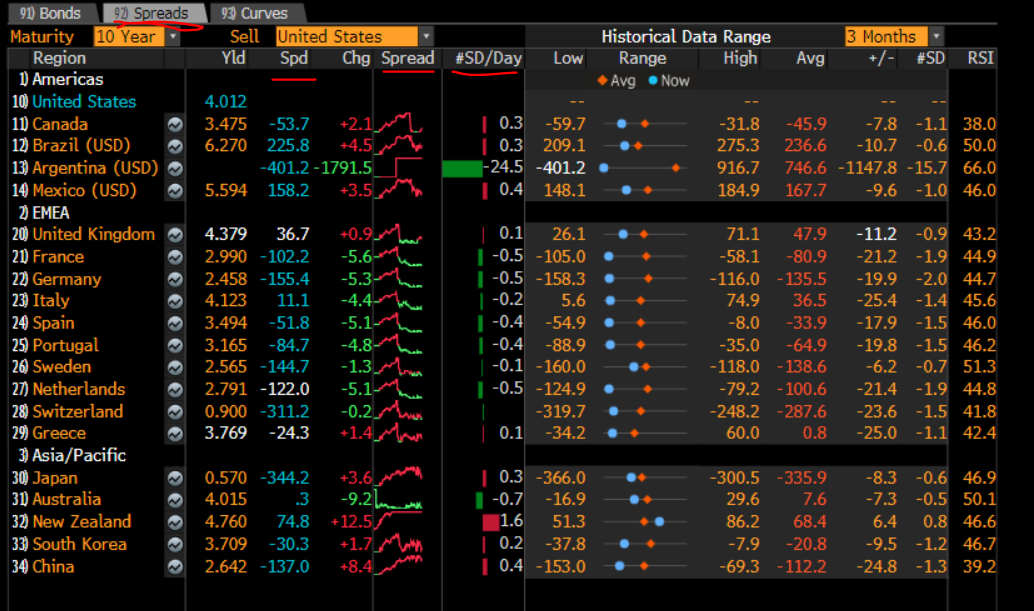Click the United States row label

pyautogui.click(x=84, y=102)
